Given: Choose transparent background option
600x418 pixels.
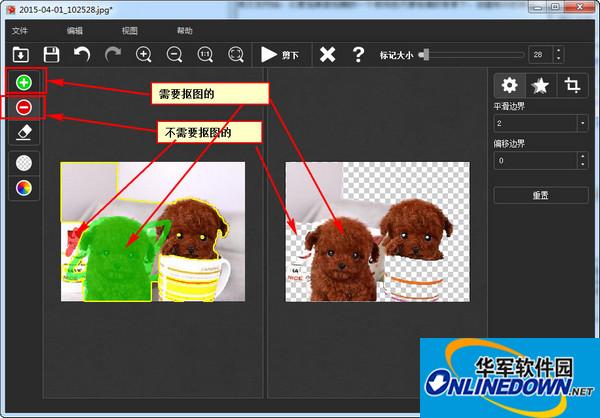Looking at the screenshot, I should click(24, 163).
